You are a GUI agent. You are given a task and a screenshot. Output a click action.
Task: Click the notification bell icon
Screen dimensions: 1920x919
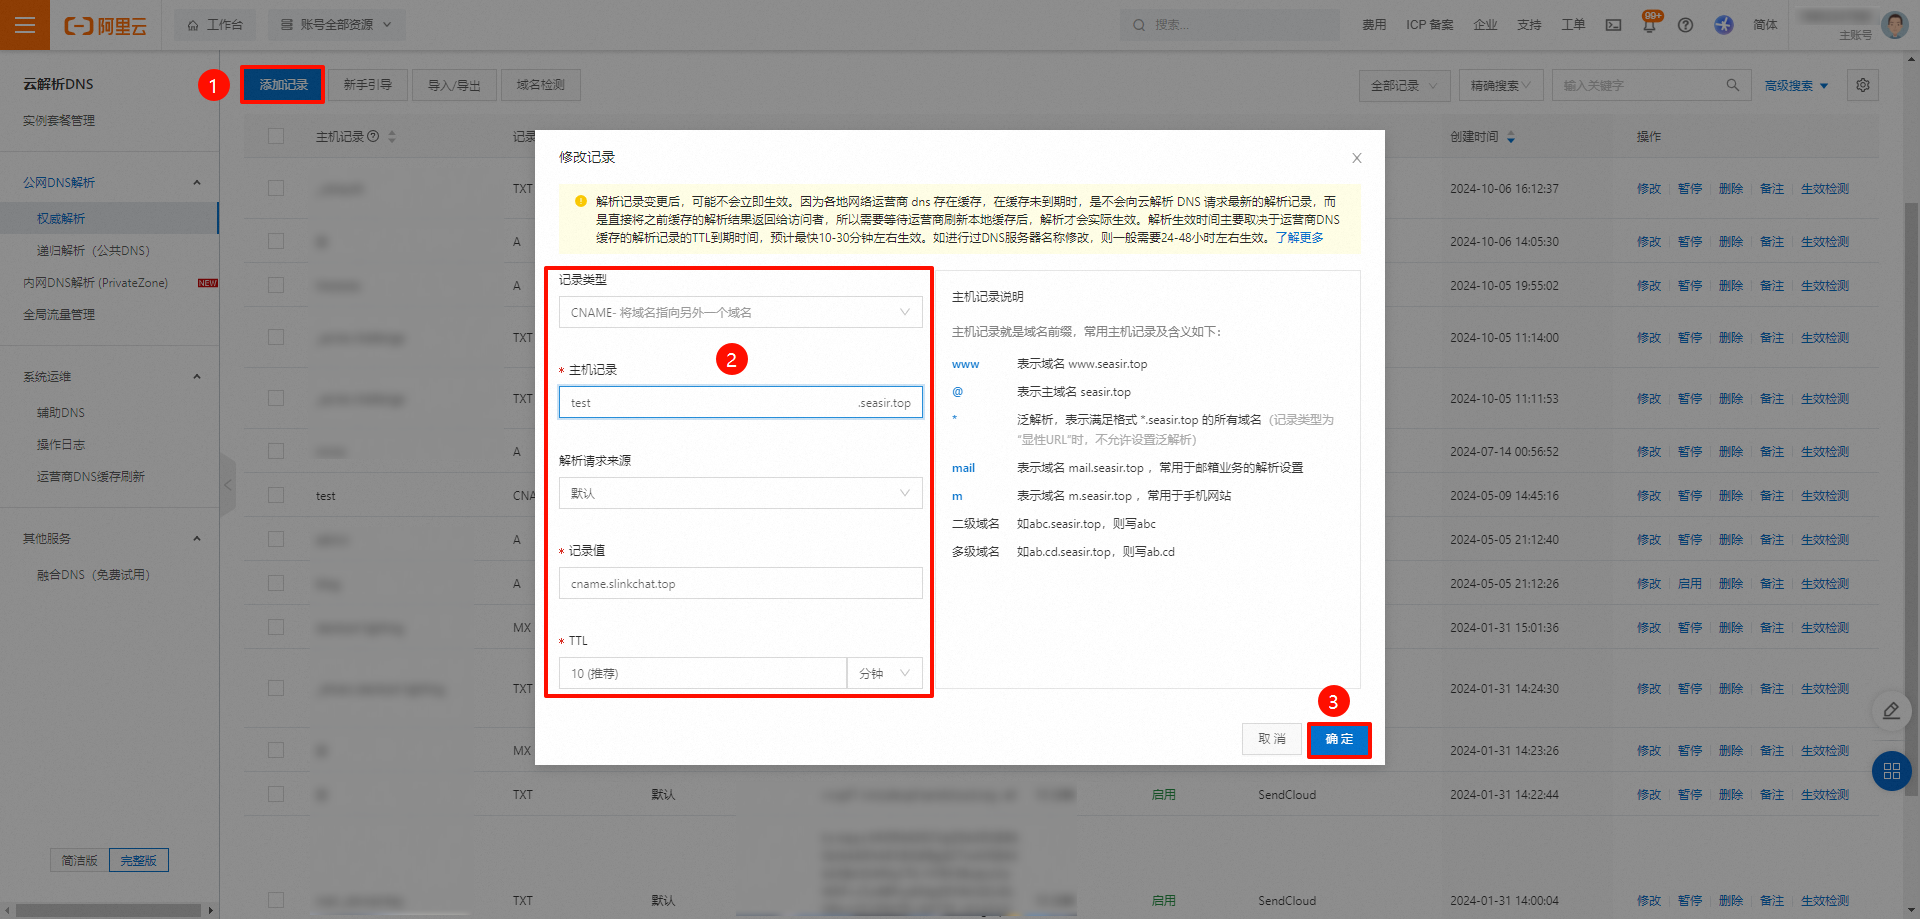click(x=1649, y=25)
